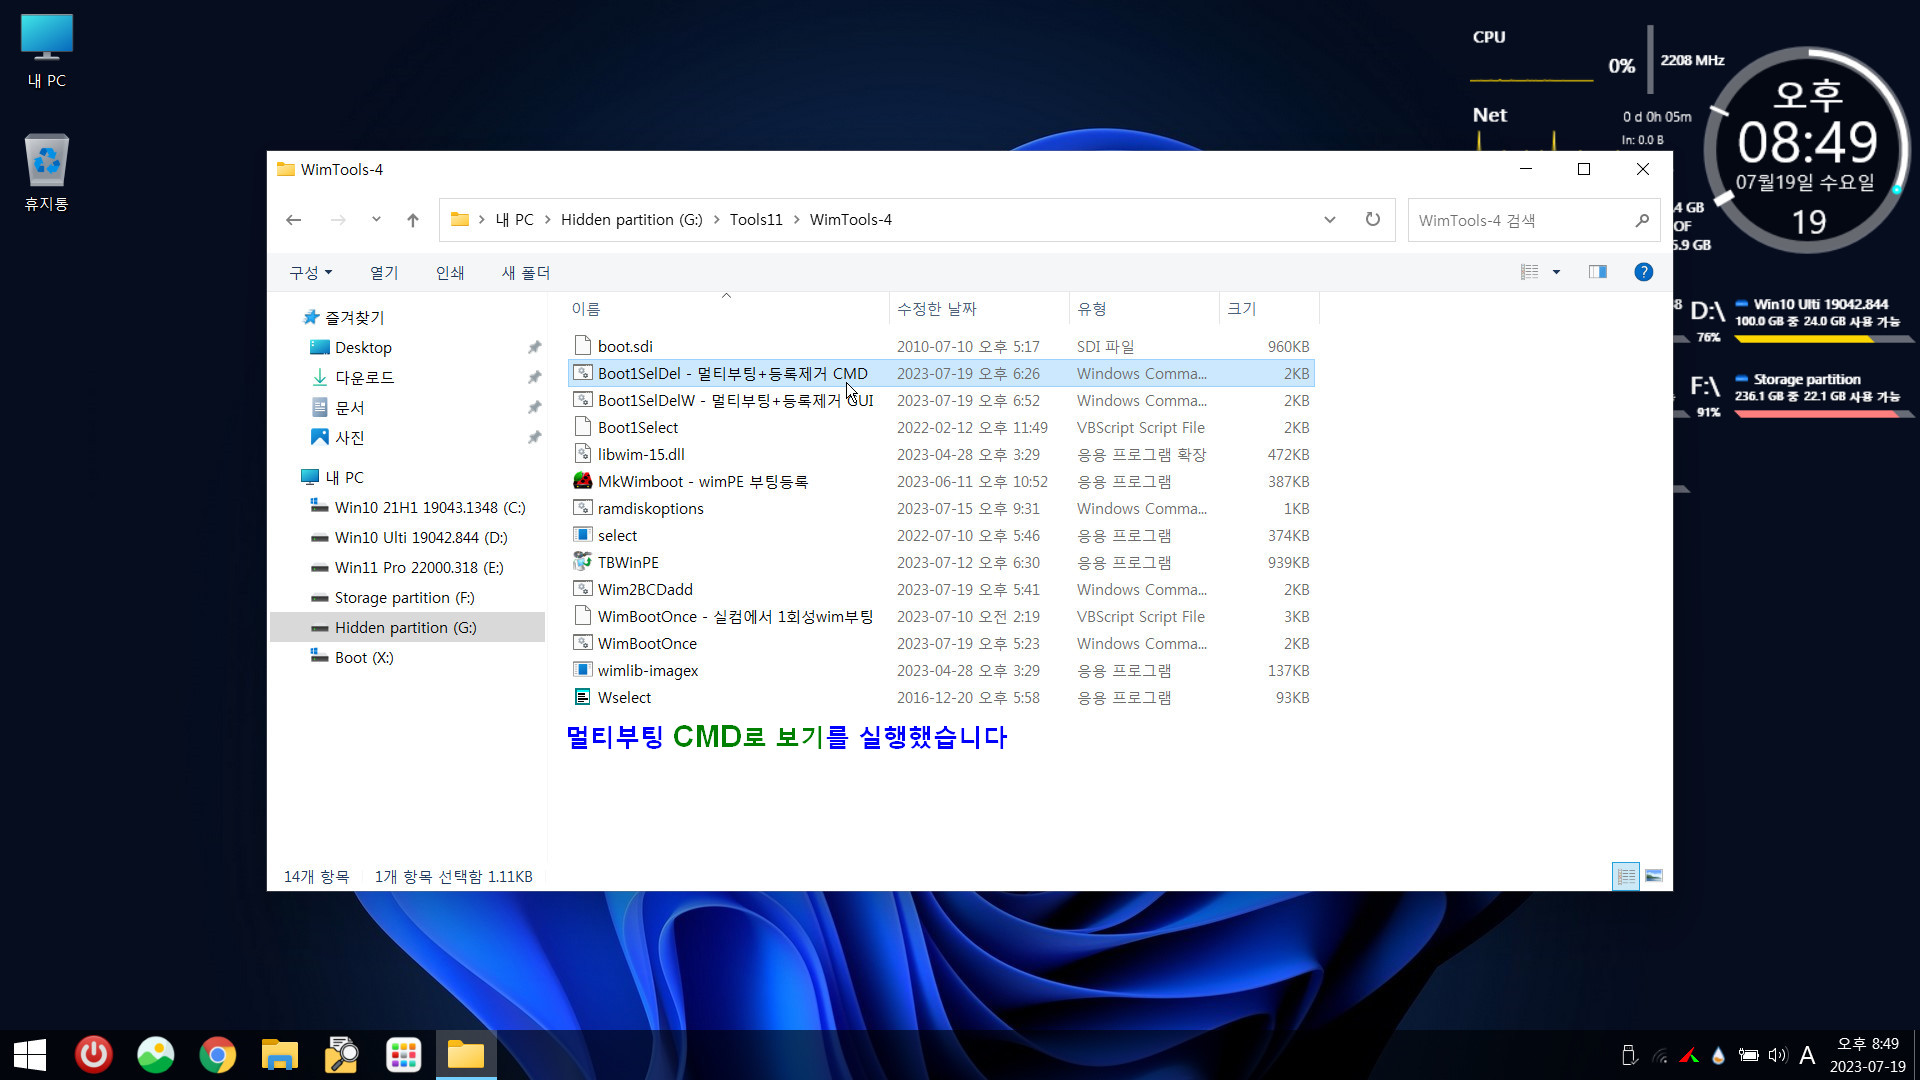Open the 내 PC desktop icon
This screenshot has width=1920, height=1080.
tap(47, 52)
